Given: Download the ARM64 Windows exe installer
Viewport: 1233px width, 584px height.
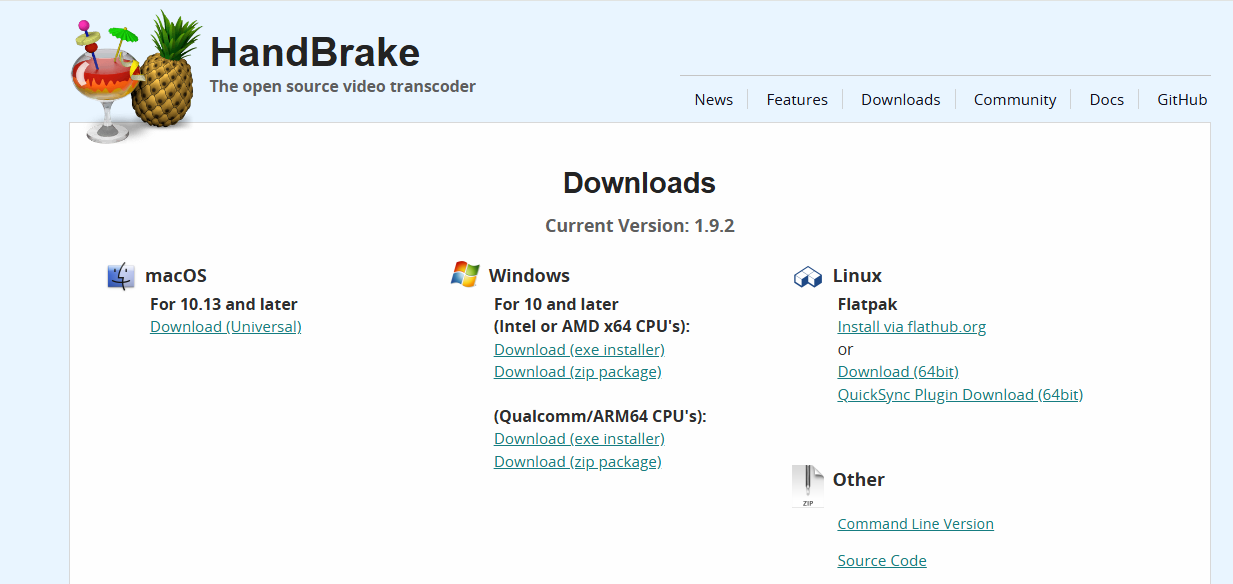Looking at the screenshot, I should [580, 439].
